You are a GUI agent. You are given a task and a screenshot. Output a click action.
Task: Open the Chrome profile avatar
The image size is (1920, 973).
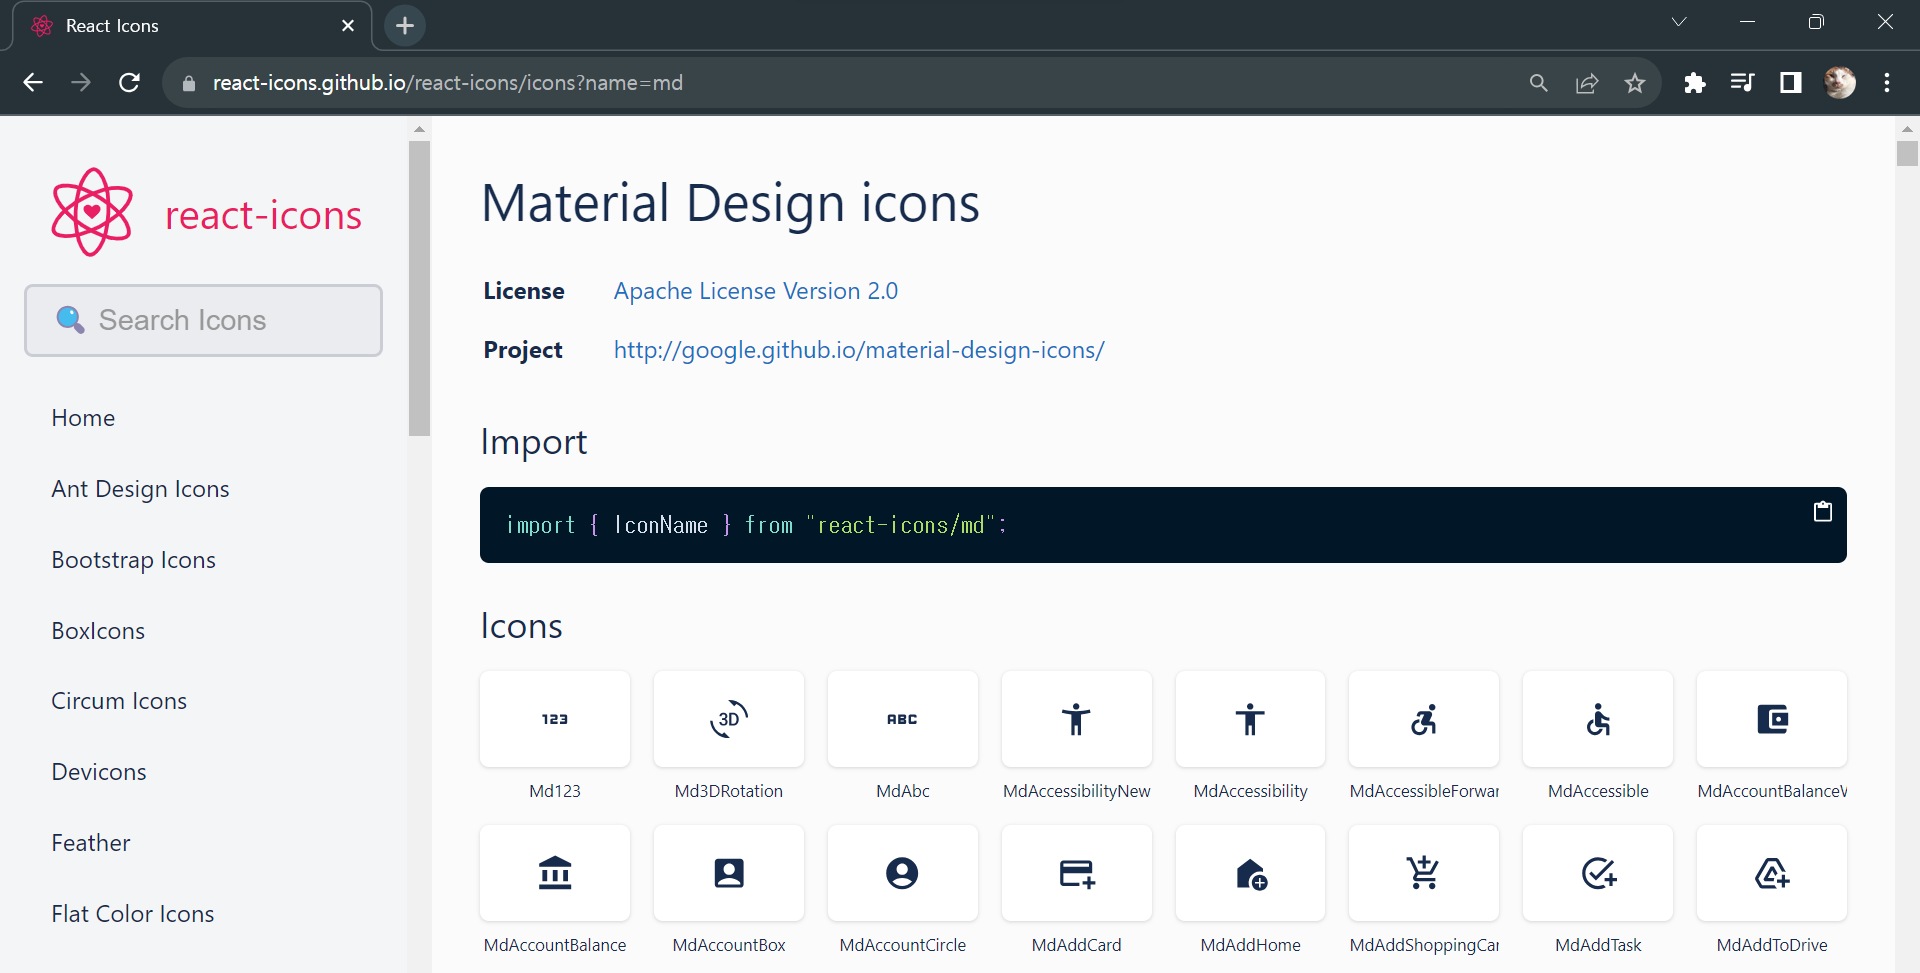tap(1840, 83)
